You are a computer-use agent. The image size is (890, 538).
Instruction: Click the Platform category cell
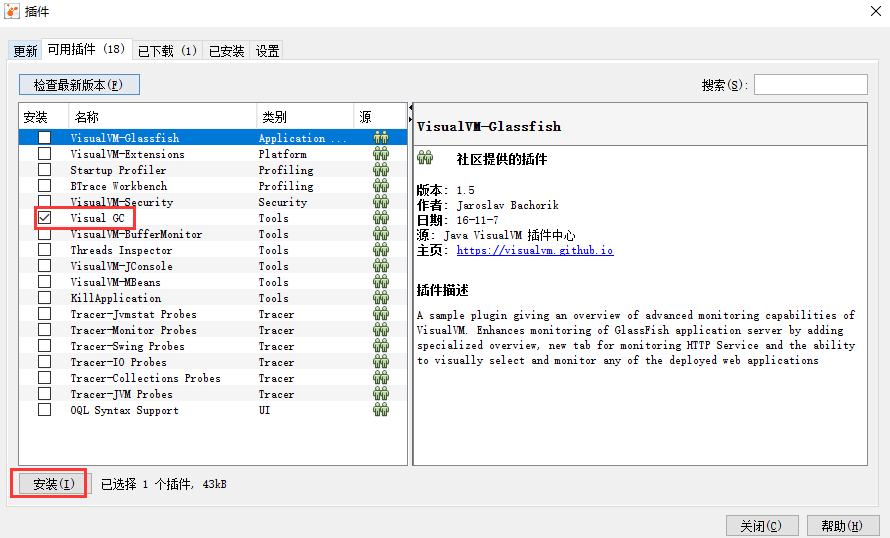(x=282, y=154)
